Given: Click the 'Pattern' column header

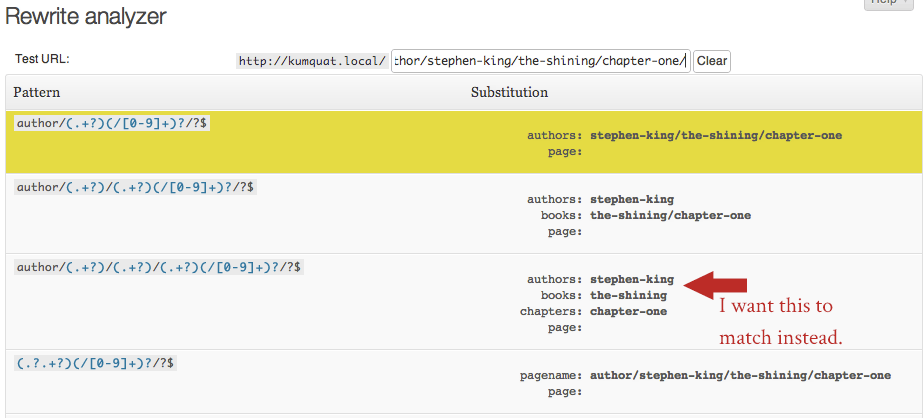Looking at the screenshot, I should [37, 93].
